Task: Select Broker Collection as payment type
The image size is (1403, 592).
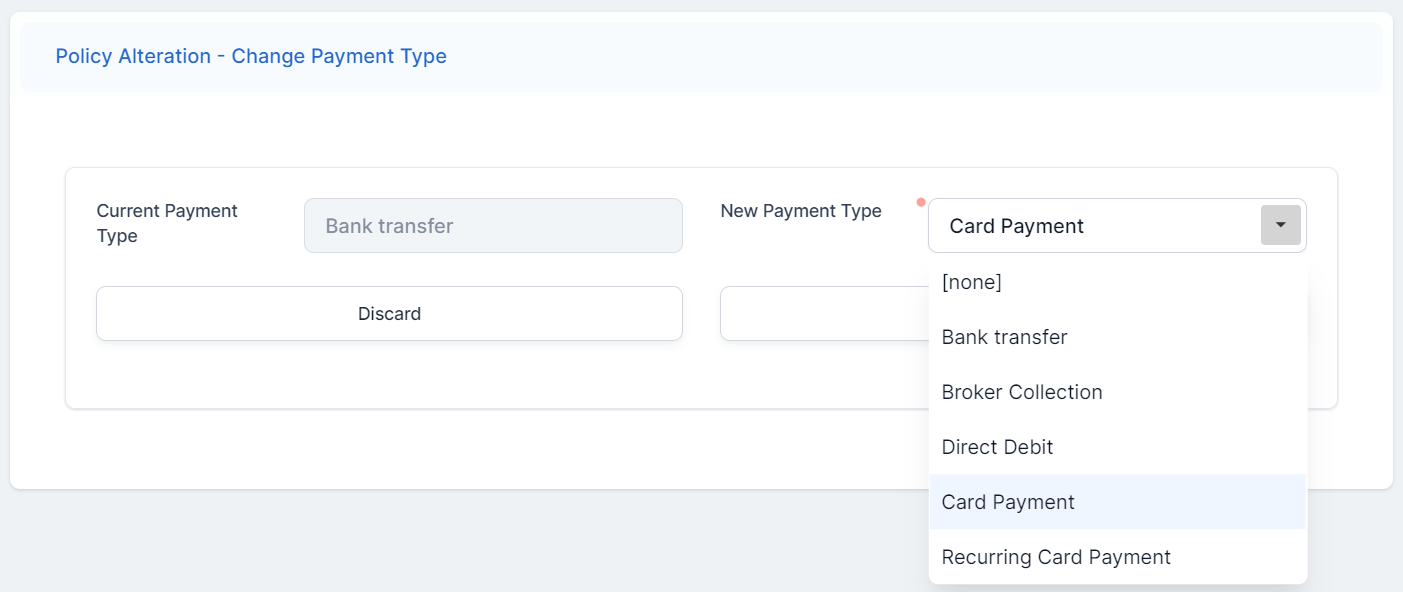Action: 1021,393
